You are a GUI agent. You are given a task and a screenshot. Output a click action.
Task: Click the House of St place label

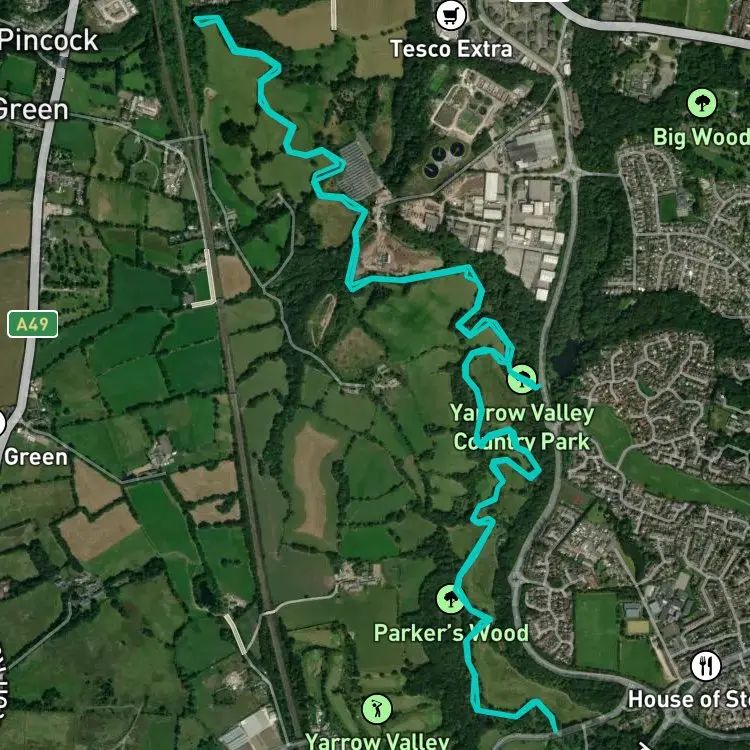pyautogui.click(x=689, y=699)
